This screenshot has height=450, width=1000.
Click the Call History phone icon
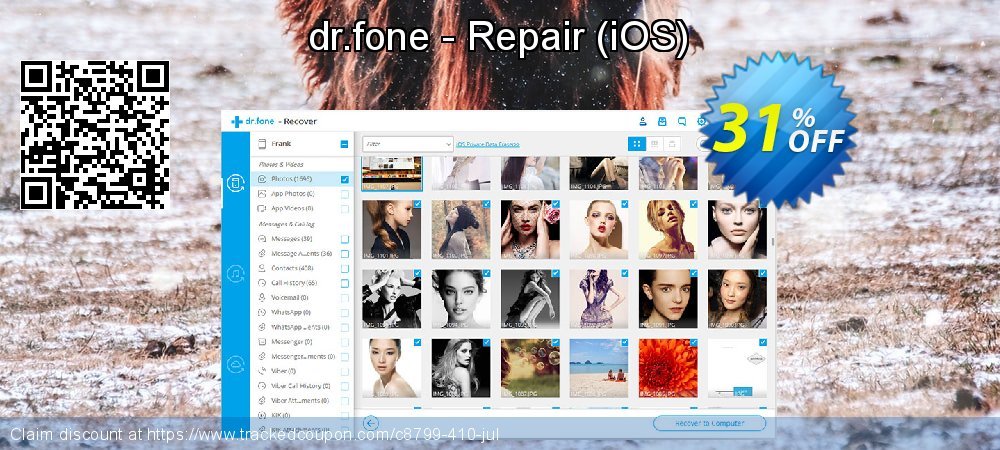[261, 282]
